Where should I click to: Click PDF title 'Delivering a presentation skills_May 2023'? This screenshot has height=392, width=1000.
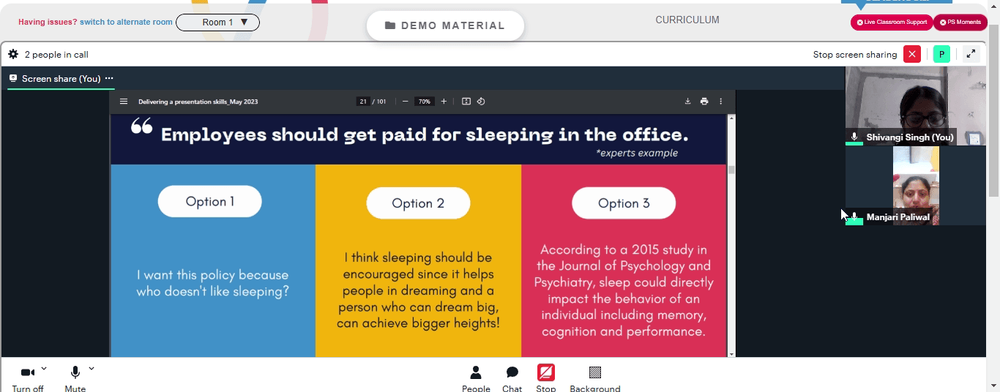198,101
